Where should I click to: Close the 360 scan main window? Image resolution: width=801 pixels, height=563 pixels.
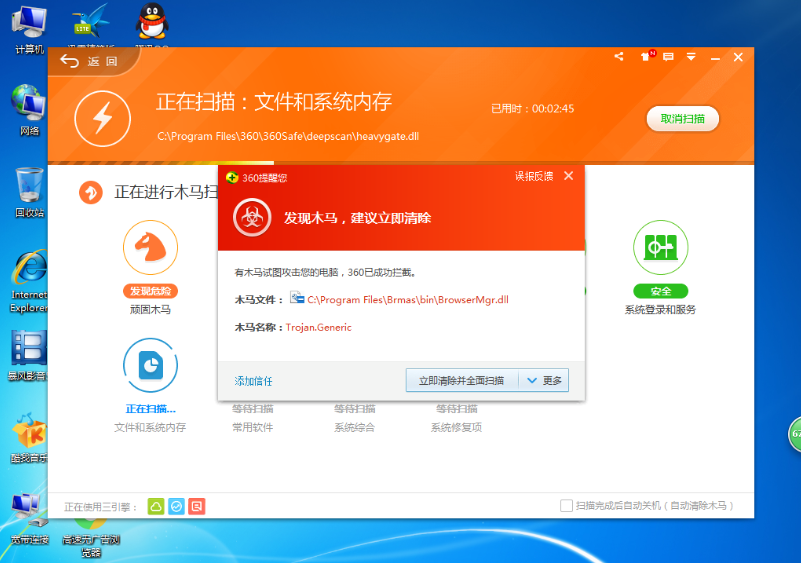pos(738,57)
